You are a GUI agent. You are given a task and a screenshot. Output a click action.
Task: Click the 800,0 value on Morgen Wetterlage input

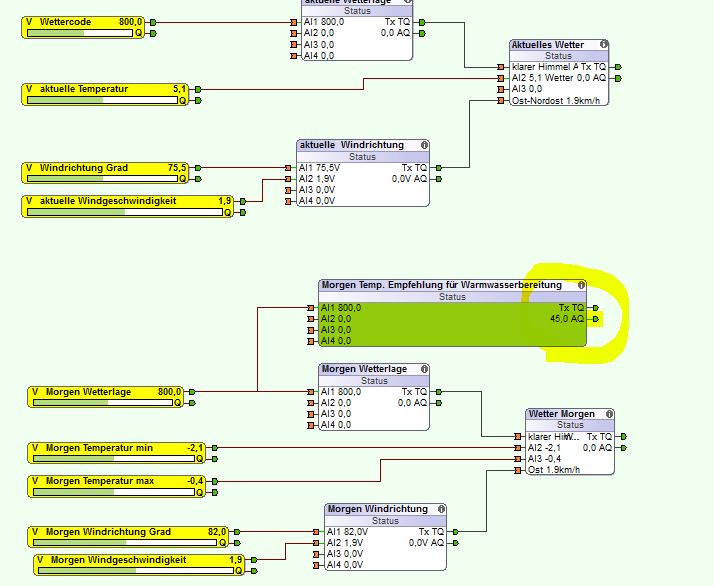pos(169,392)
